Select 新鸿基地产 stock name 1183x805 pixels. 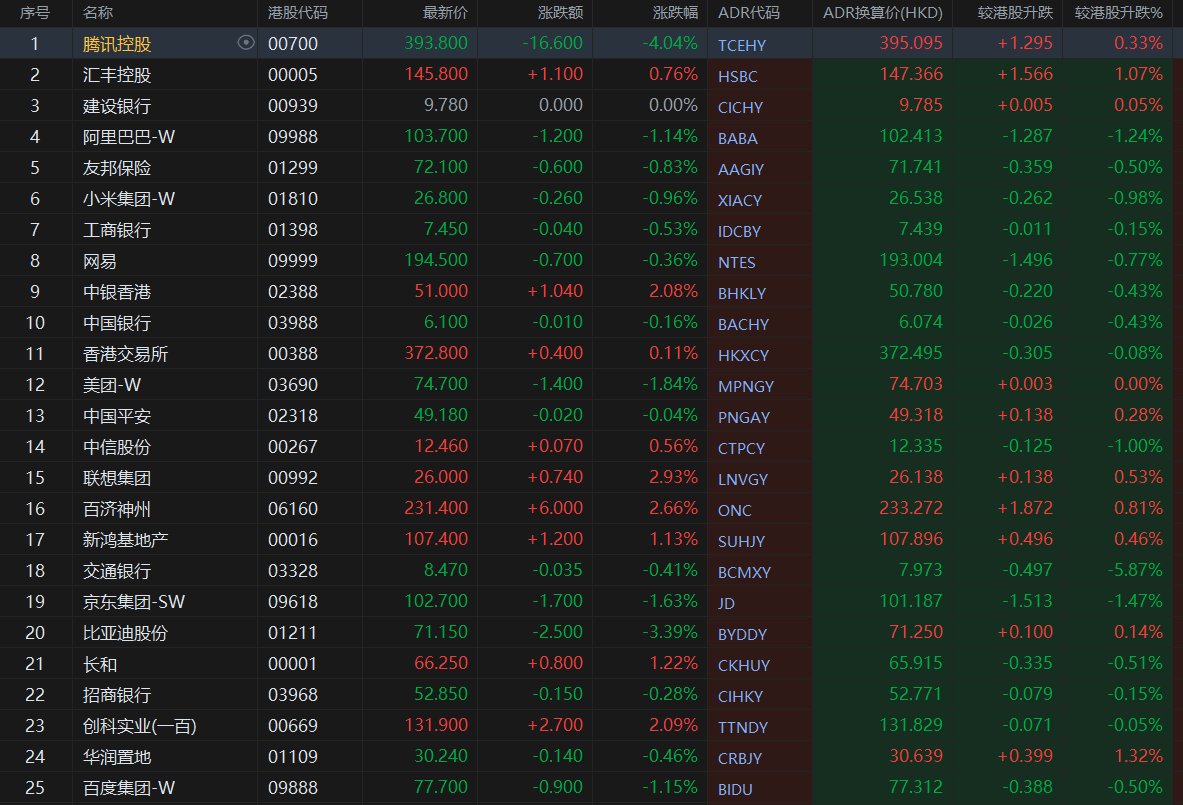coord(125,540)
